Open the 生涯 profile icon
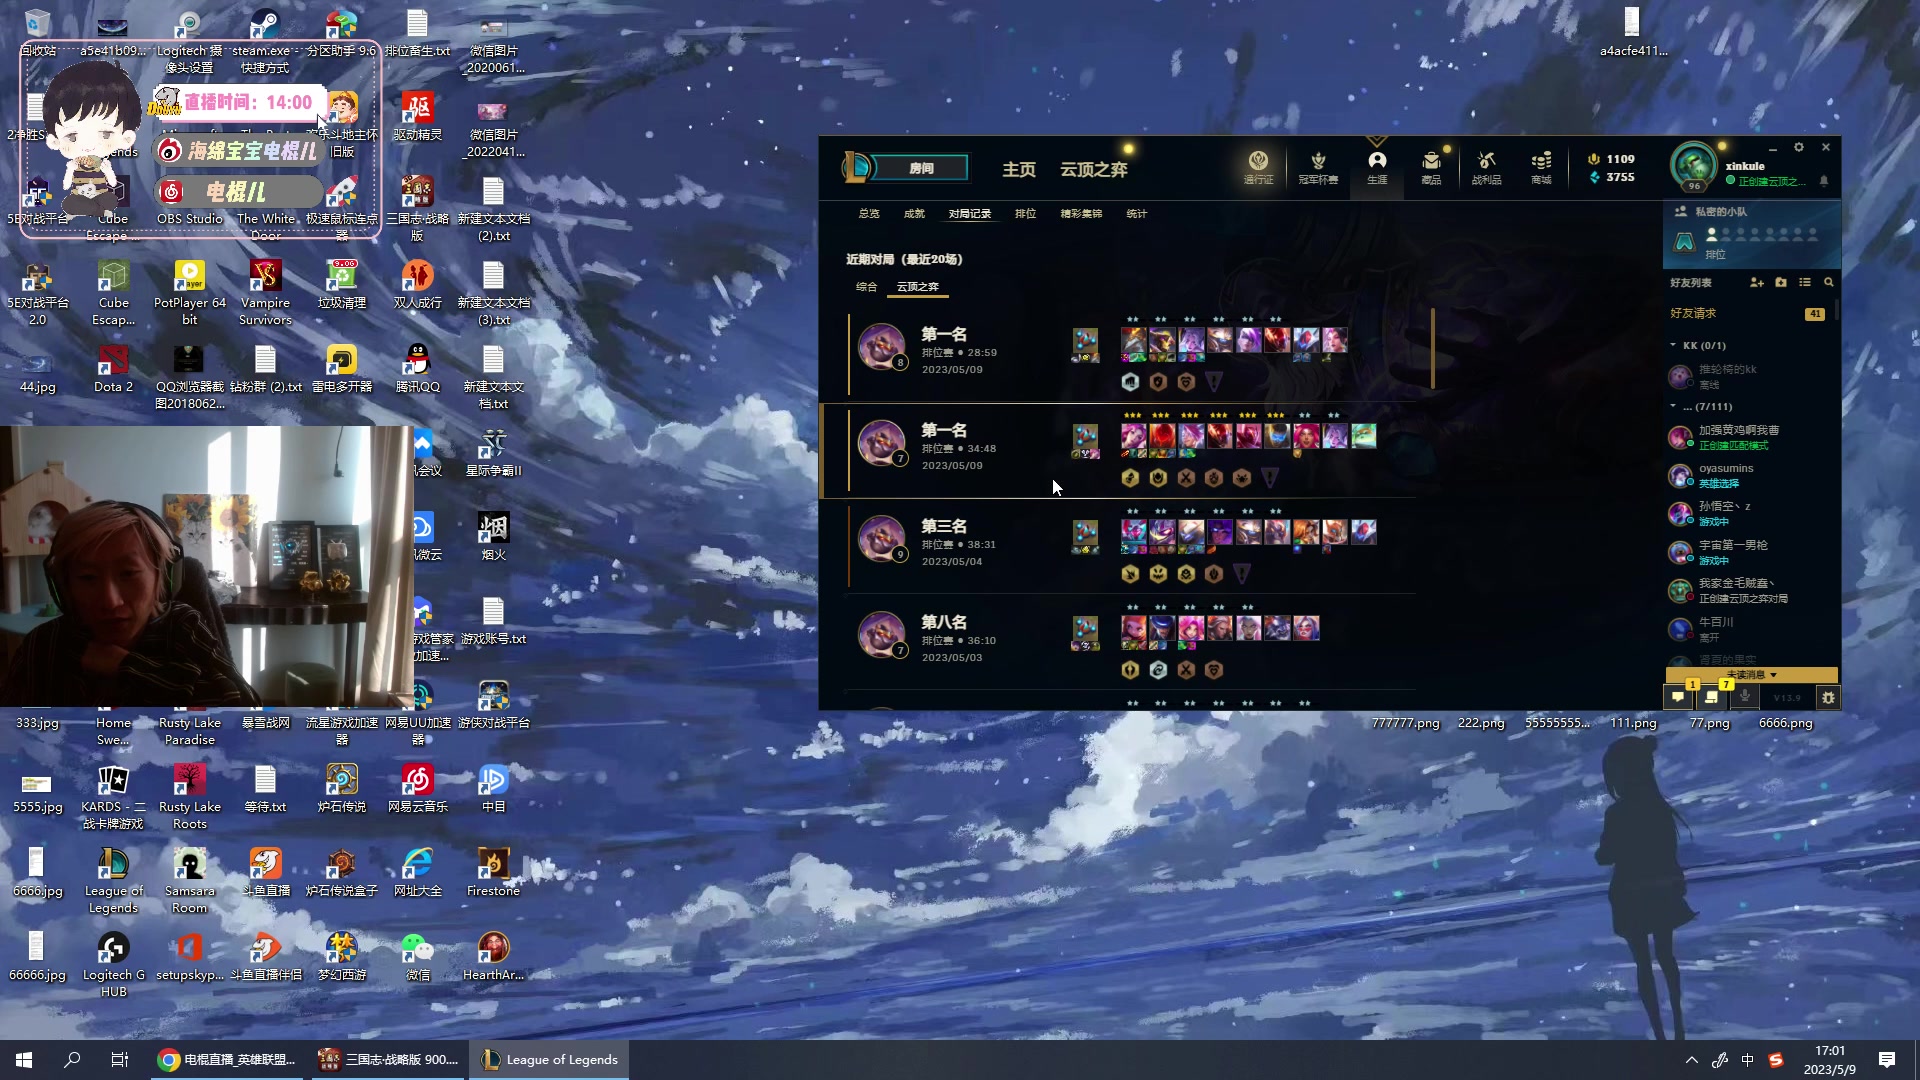Viewport: 1920px width, 1080px height. [x=1377, y=166]
